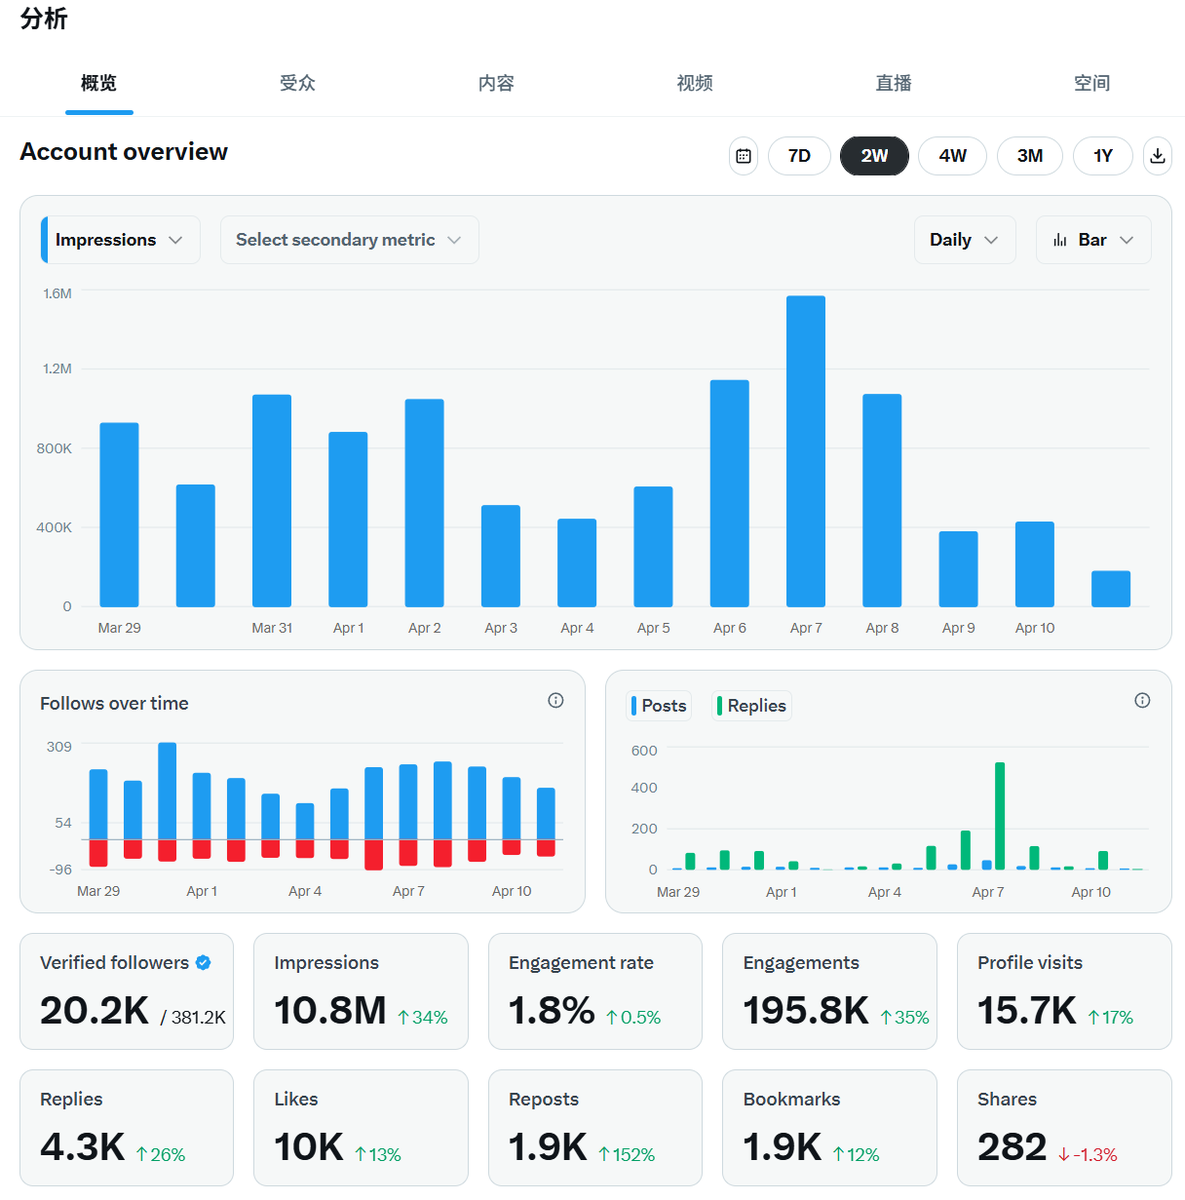This screenshot has height=1200, width=1185.
Task: Expand Select secondary metric dropdown
Action: 349,240
